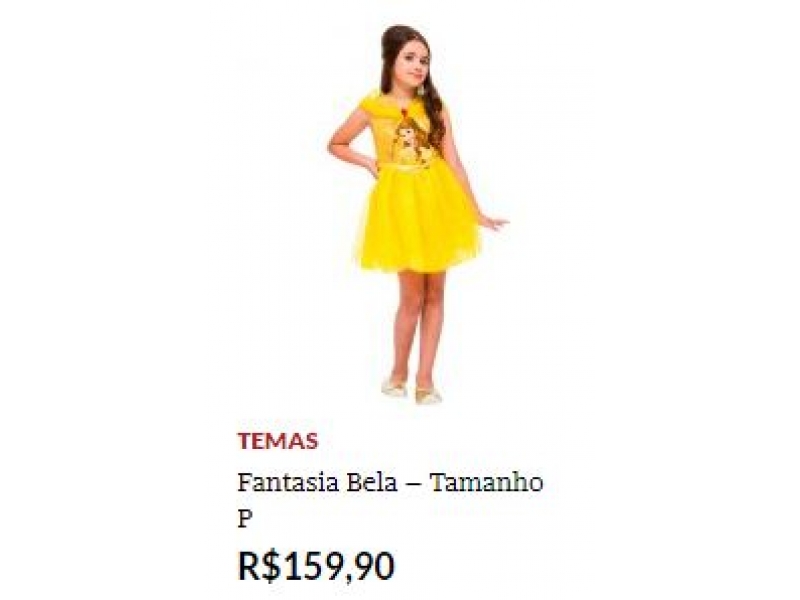Click the model's outstretched hand
The height and width of the screenshot is (600, 800).
(493, 222)
